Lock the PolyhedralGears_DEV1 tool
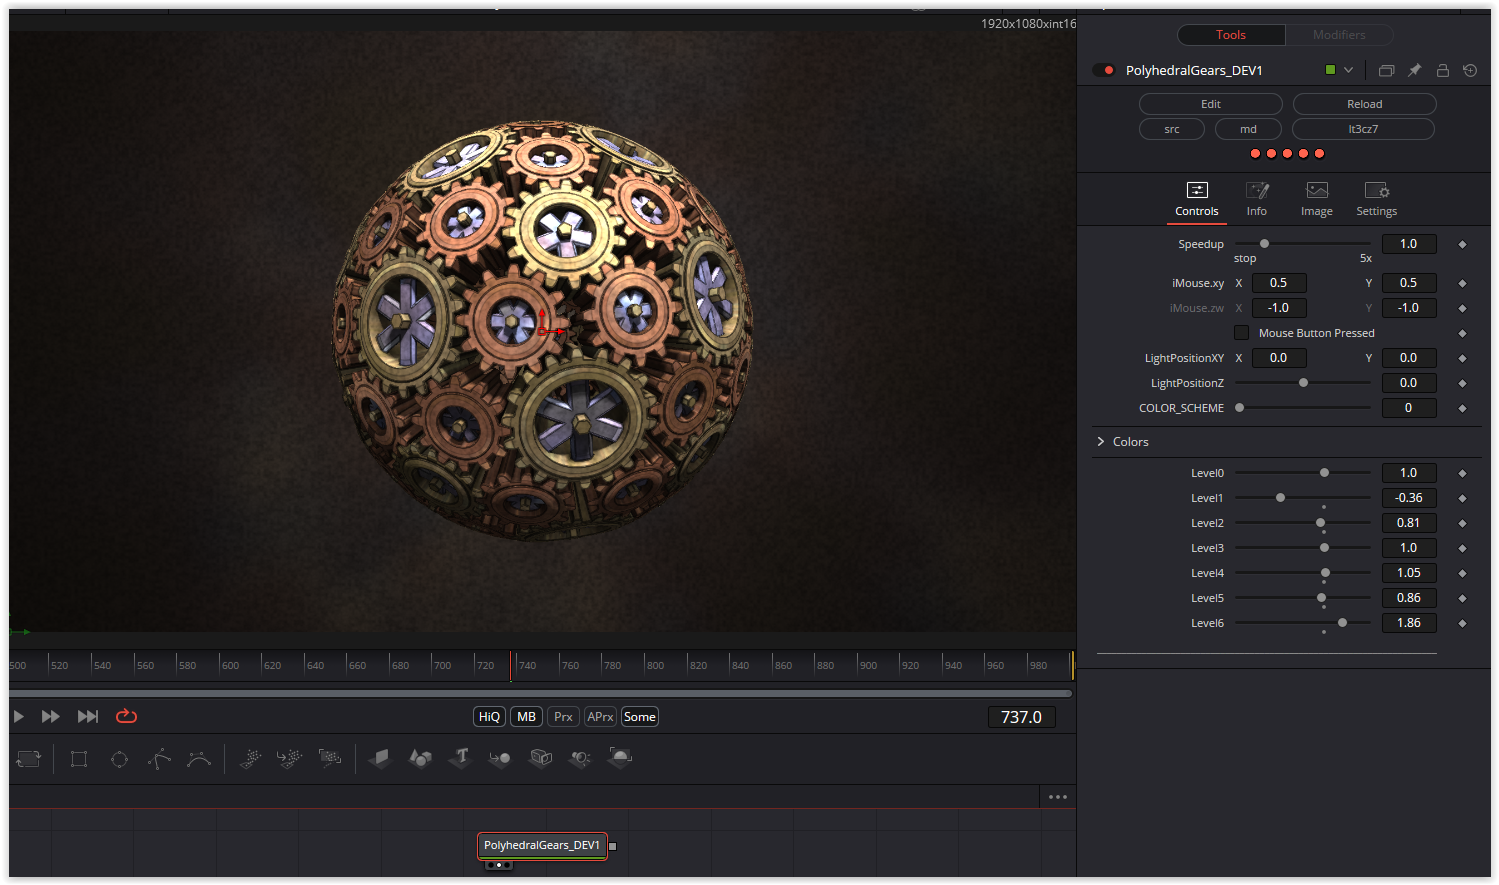The height and width of the screenshot is (885, 1499). (1442, 70)
